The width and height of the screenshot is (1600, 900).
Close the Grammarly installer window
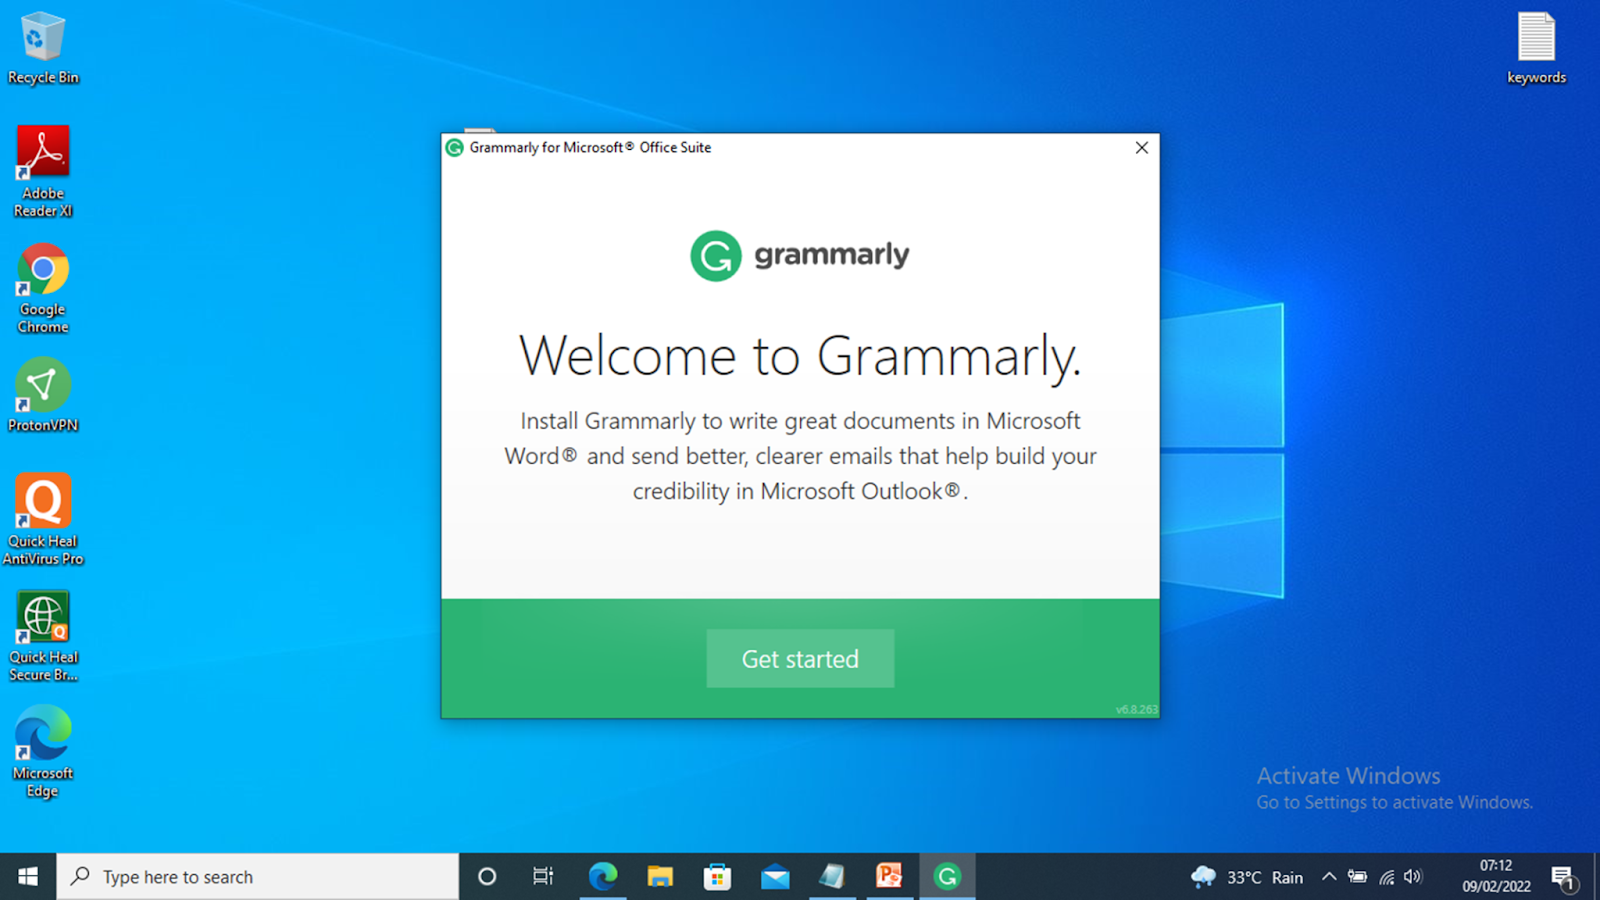pos(1142,148)
